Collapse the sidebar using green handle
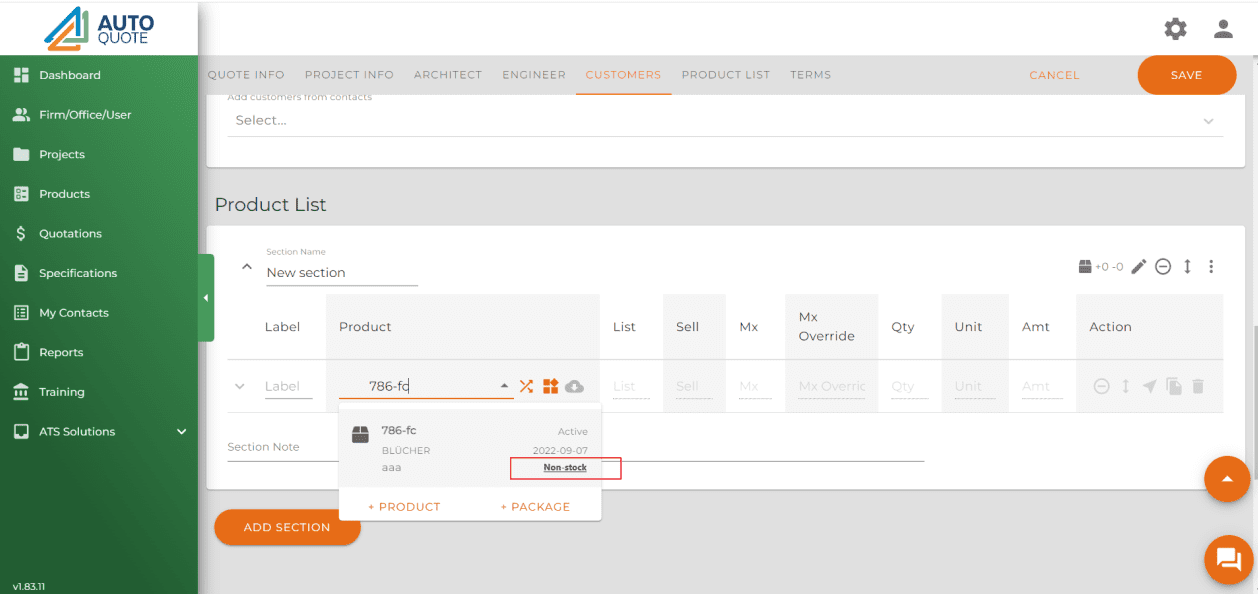The height and width of the screenshot is (594, 1258). click(x=206, y=298)
